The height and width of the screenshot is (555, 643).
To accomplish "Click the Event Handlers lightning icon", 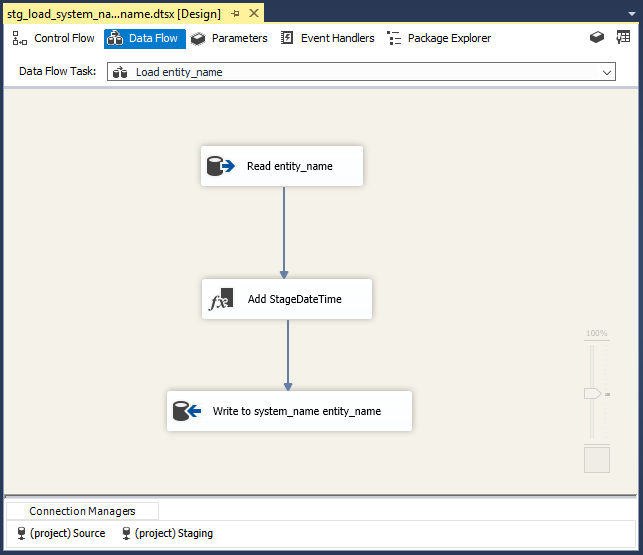I will coord(287,38).
